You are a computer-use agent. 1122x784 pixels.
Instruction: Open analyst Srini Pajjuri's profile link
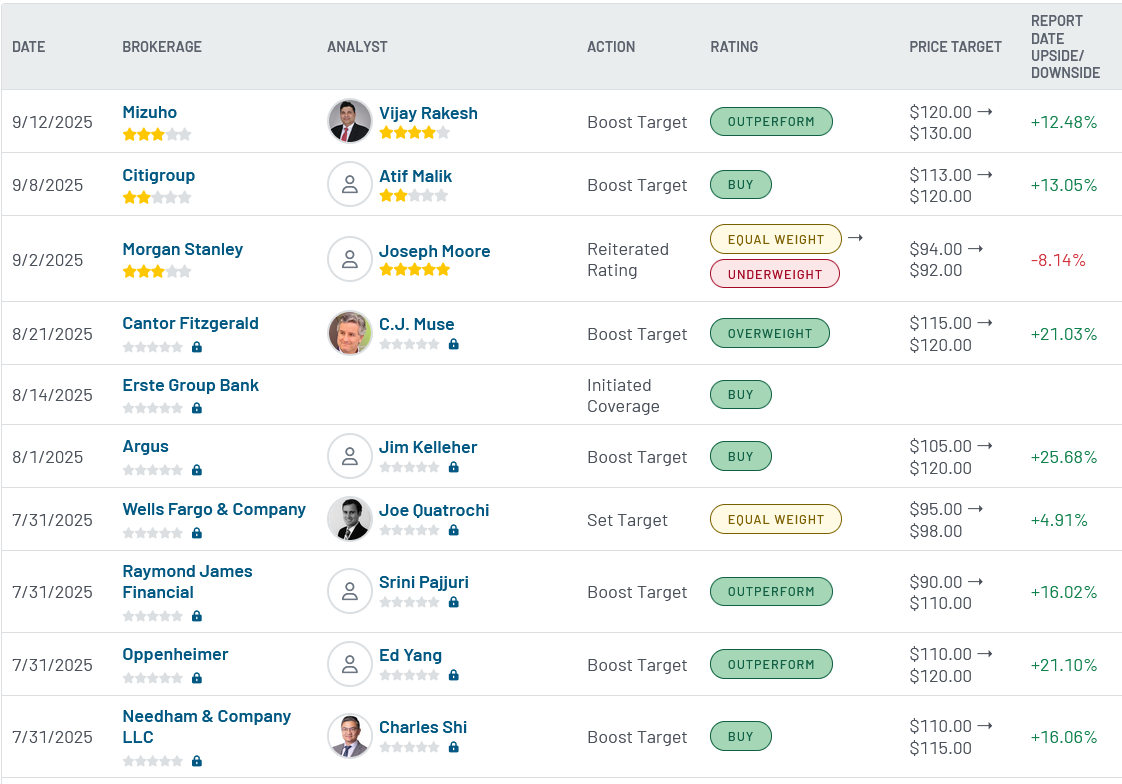point(424,582)
